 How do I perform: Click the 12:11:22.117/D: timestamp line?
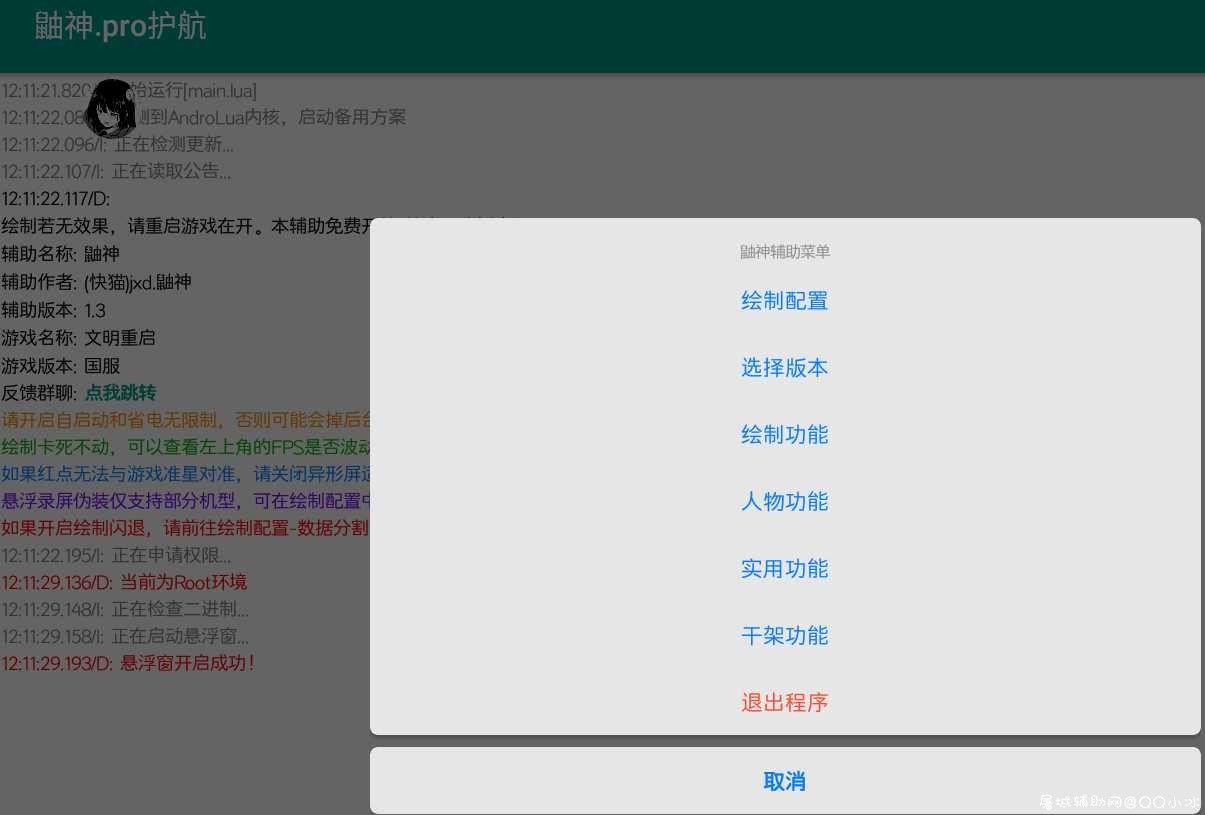tap(56, 199)
